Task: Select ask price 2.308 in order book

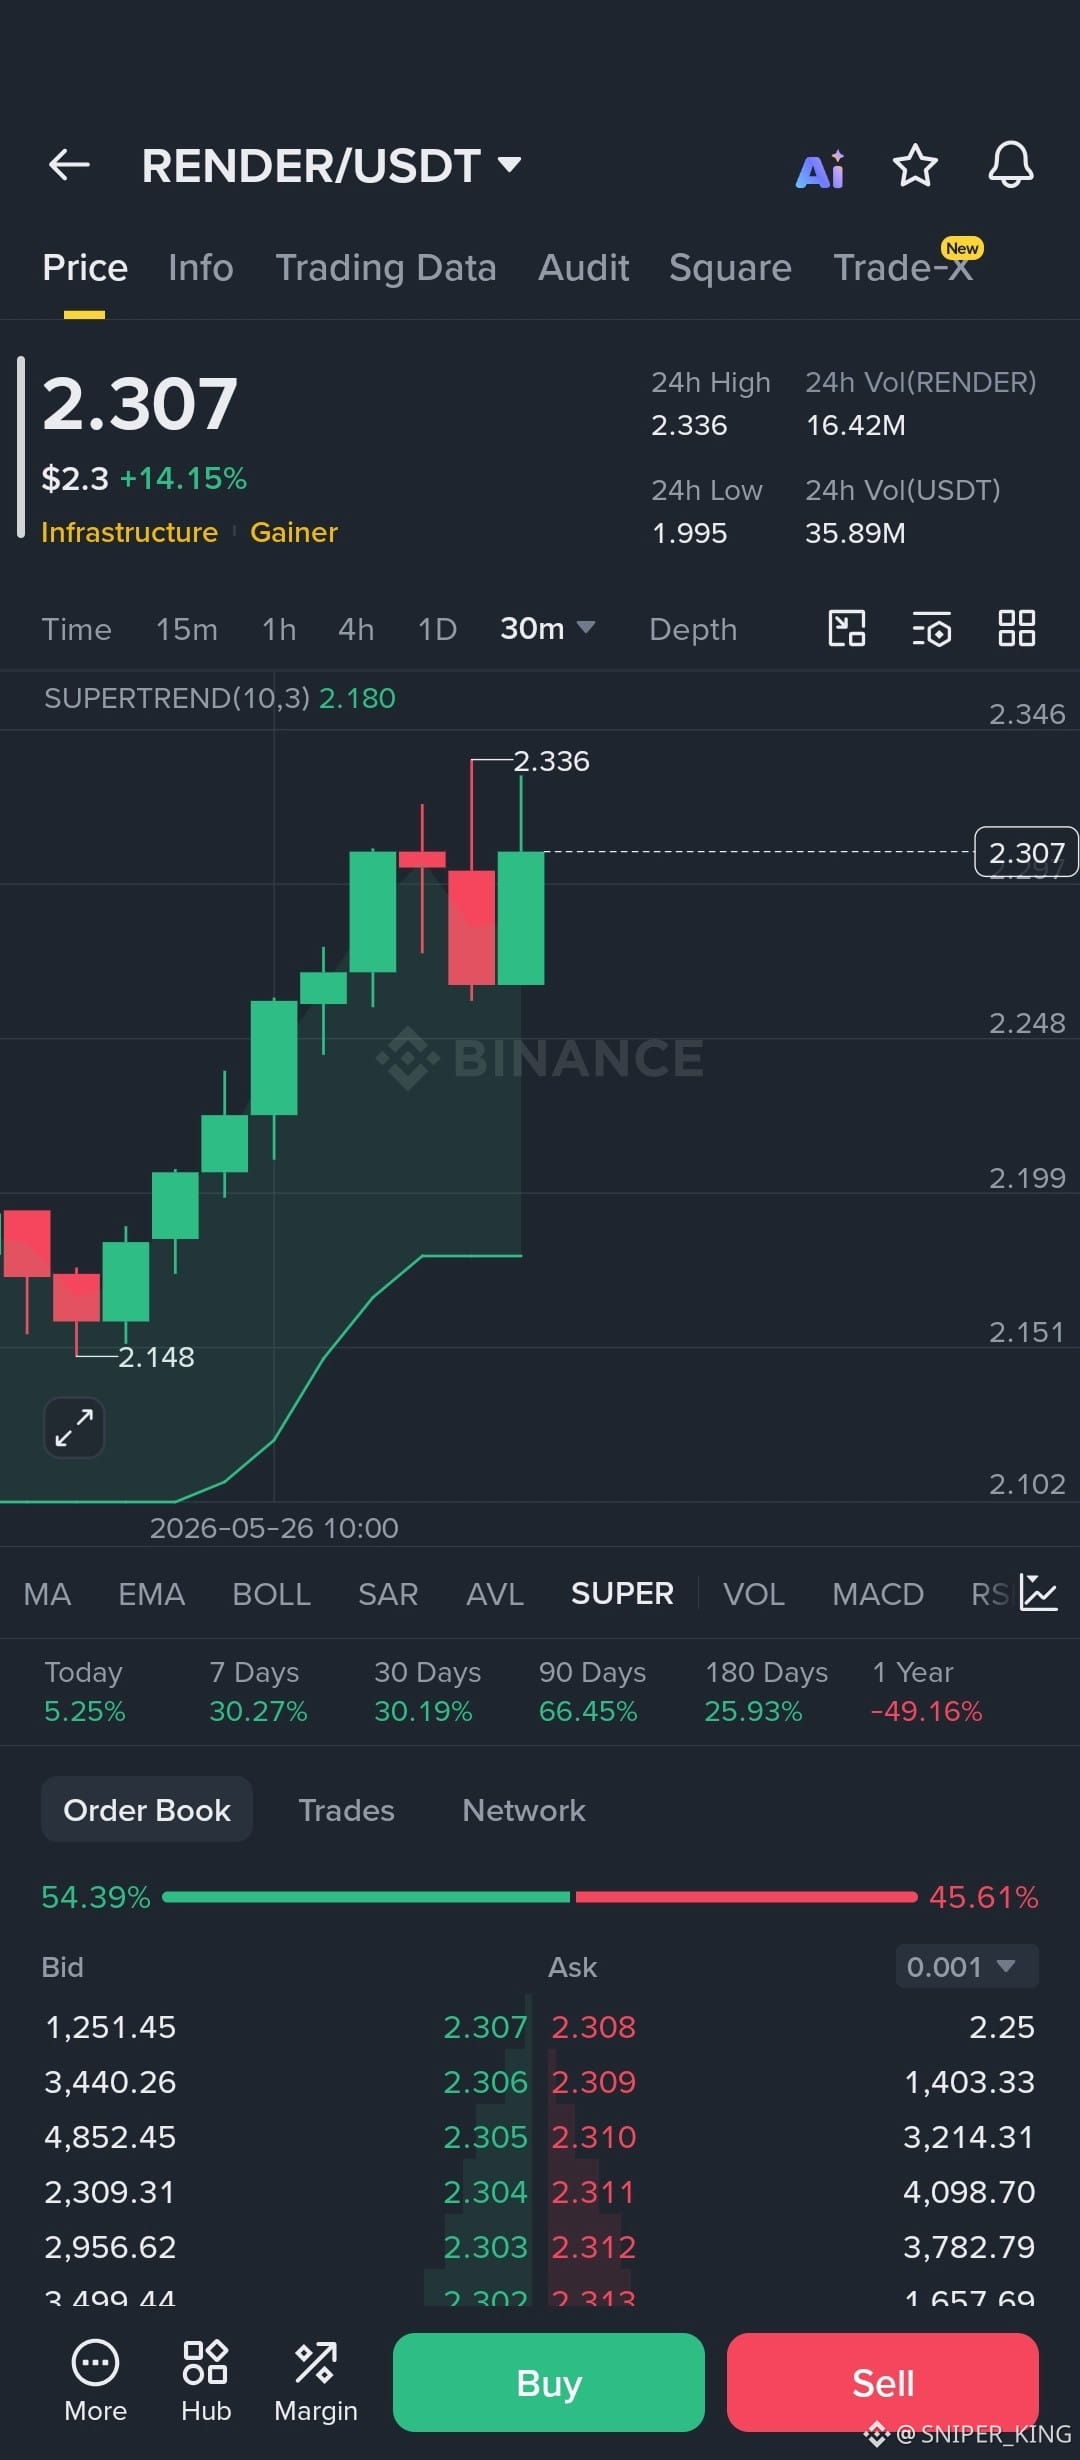Action: pos(594,2027)
